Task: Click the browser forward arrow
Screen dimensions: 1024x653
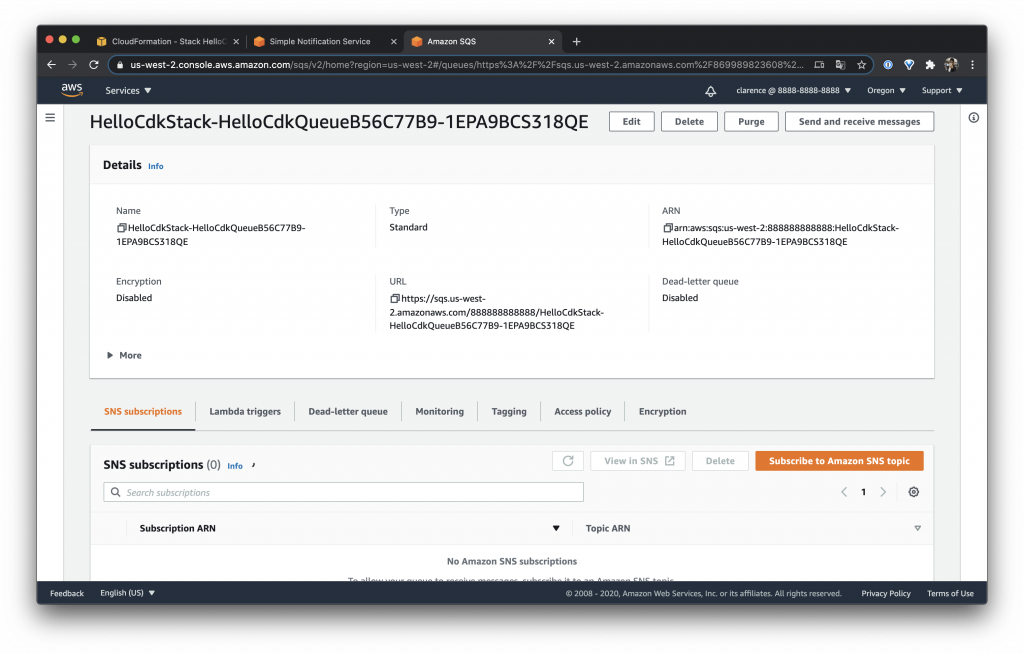Action: (x=72, y=65)
